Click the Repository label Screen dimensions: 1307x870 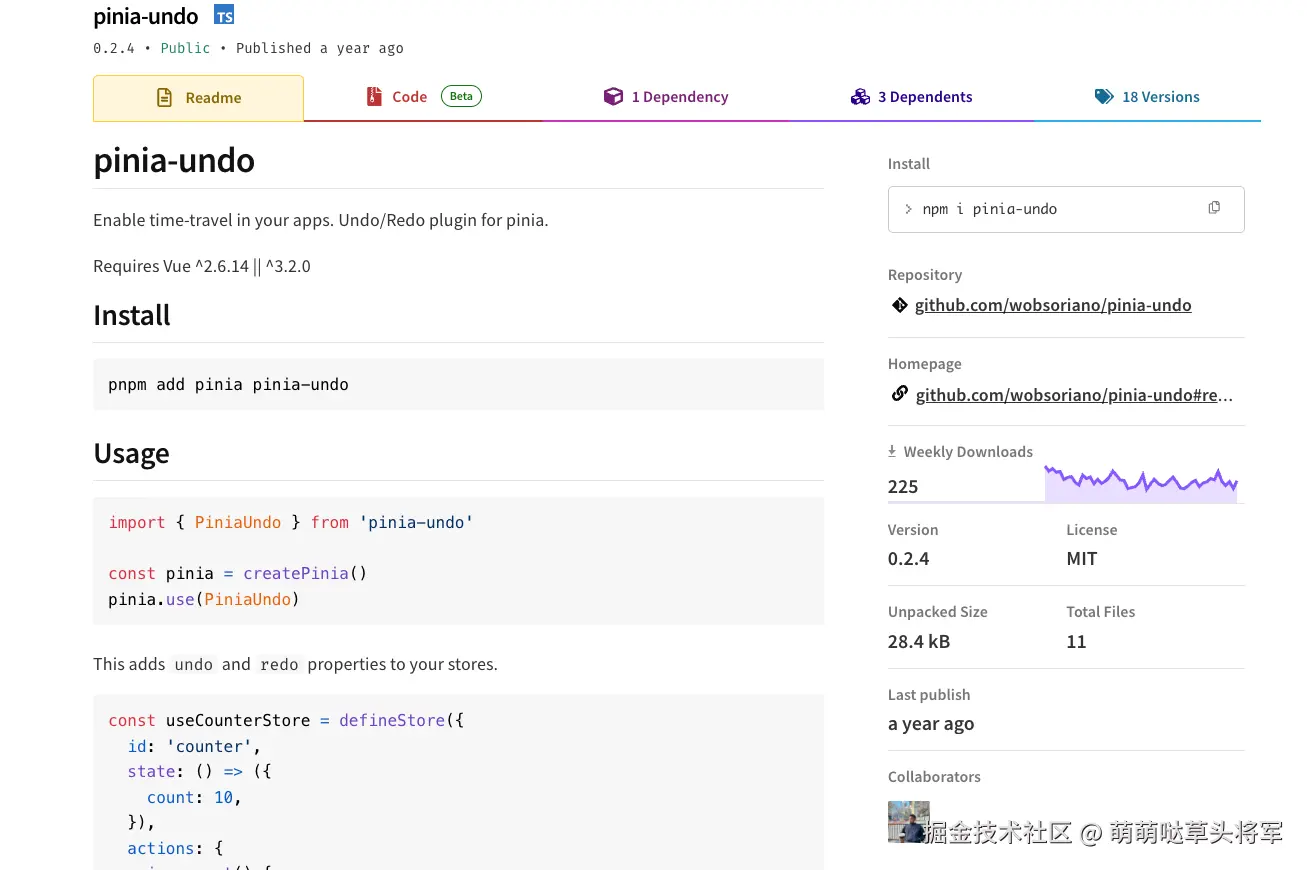point(925,274)
